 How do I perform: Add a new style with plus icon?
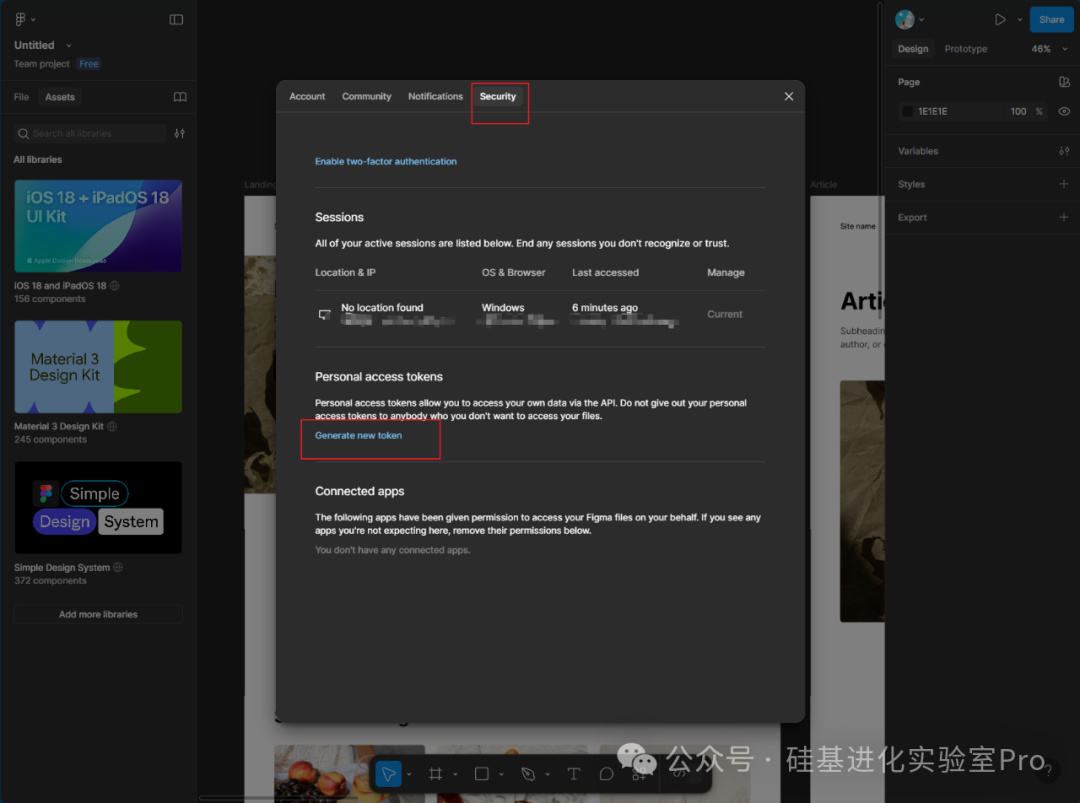click(x=1063, y=184)
